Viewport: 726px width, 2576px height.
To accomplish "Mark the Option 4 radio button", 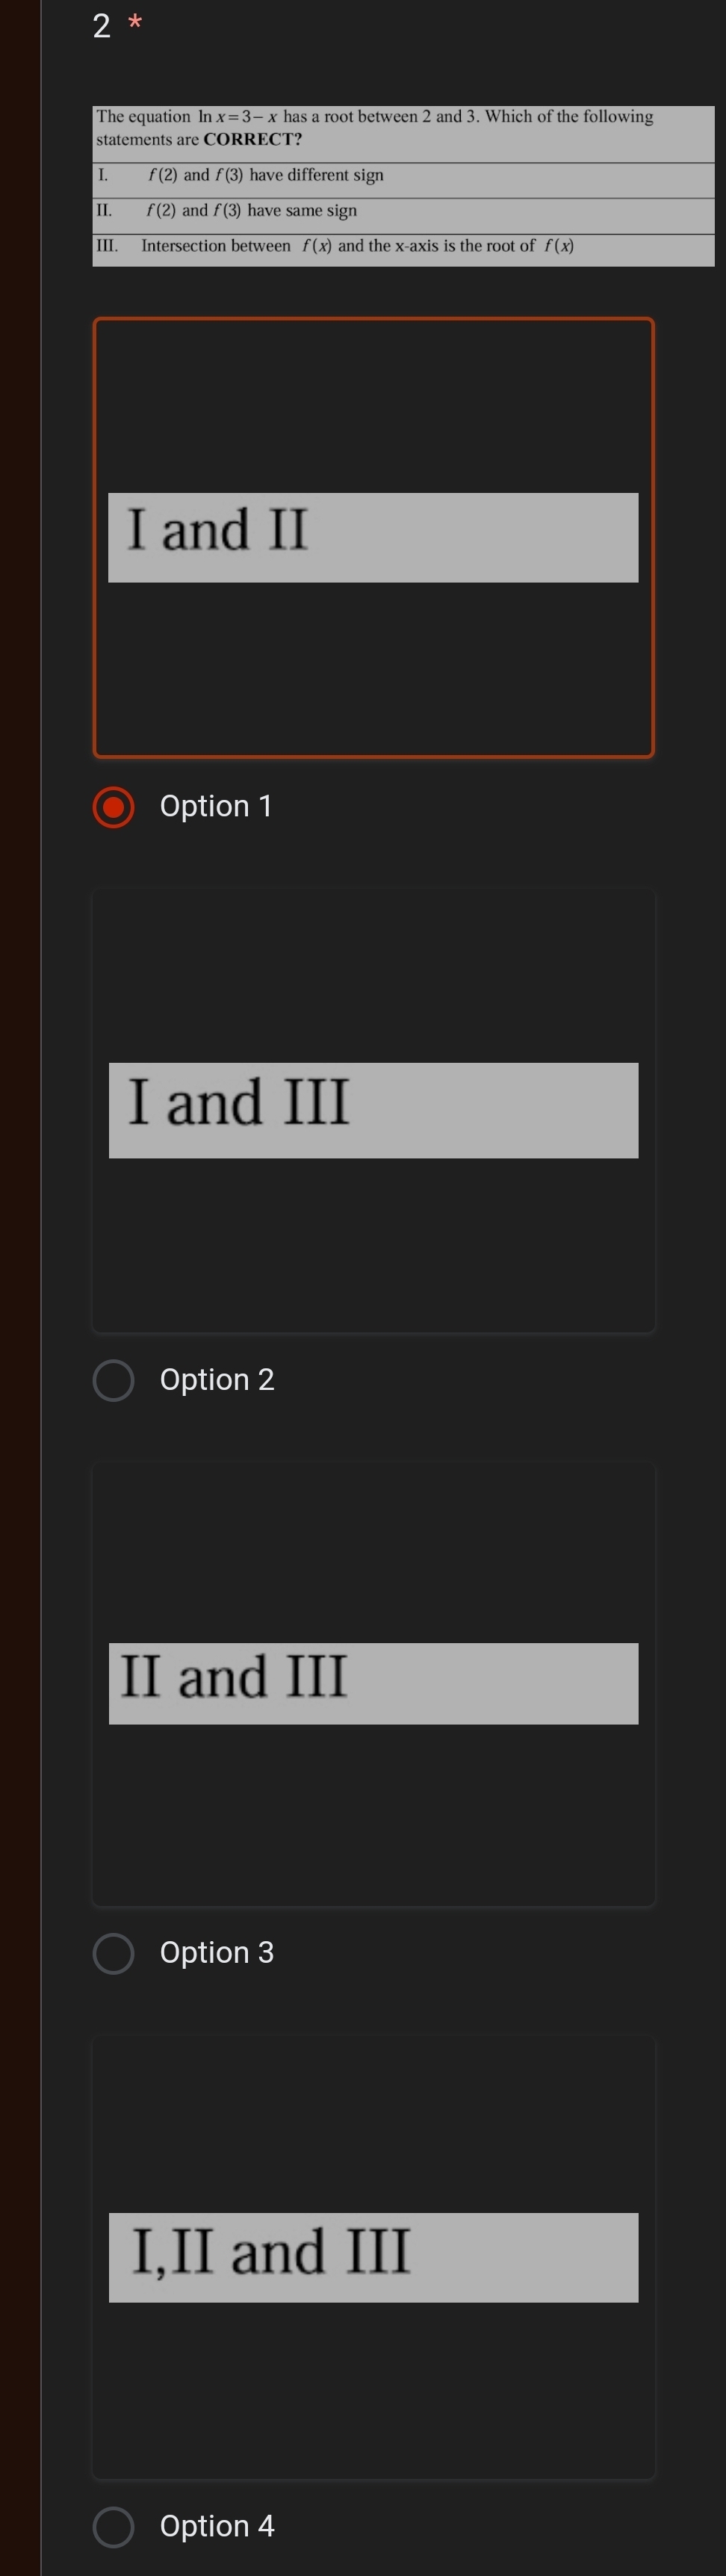I will [x=113, y=2526].
